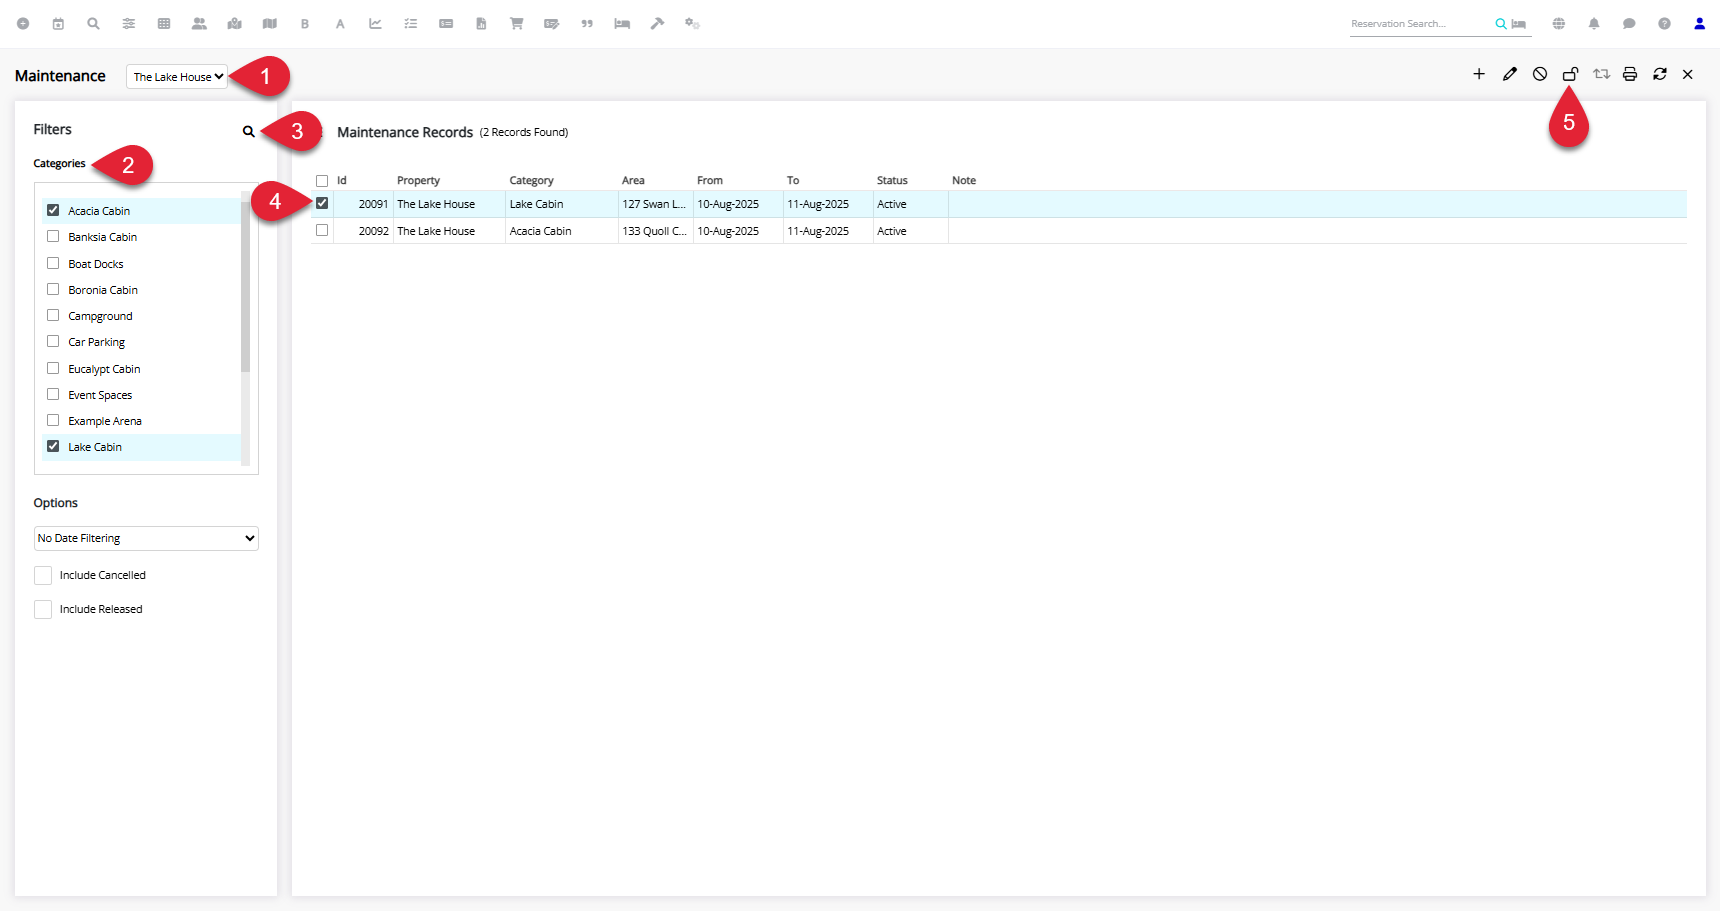Print maintenance records with the printer icon

pos(1630,74)
